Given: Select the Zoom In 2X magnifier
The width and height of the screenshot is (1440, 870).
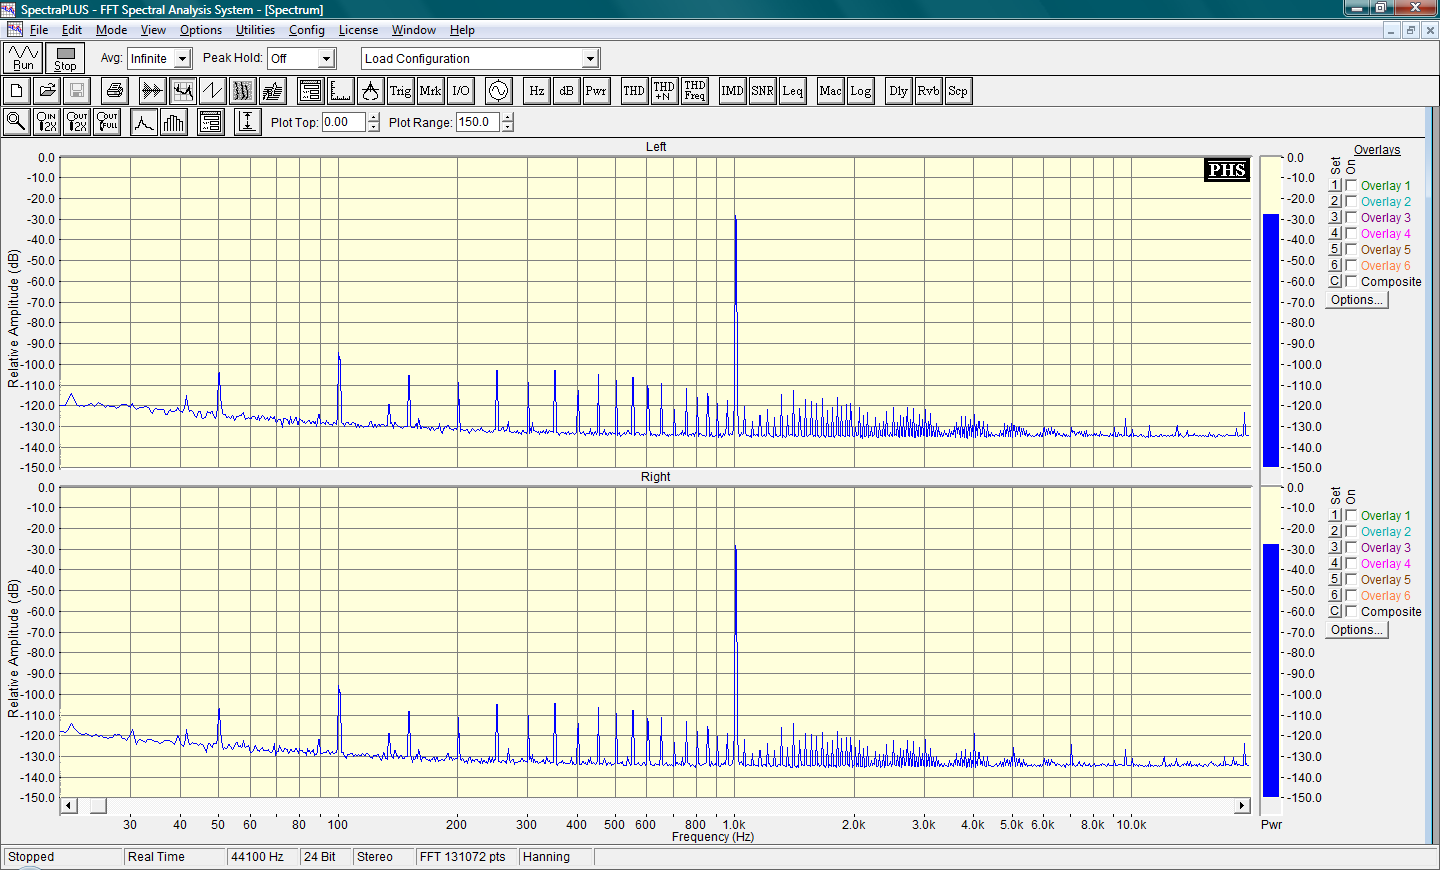Looking at the screenshot, I should [46, 122].
